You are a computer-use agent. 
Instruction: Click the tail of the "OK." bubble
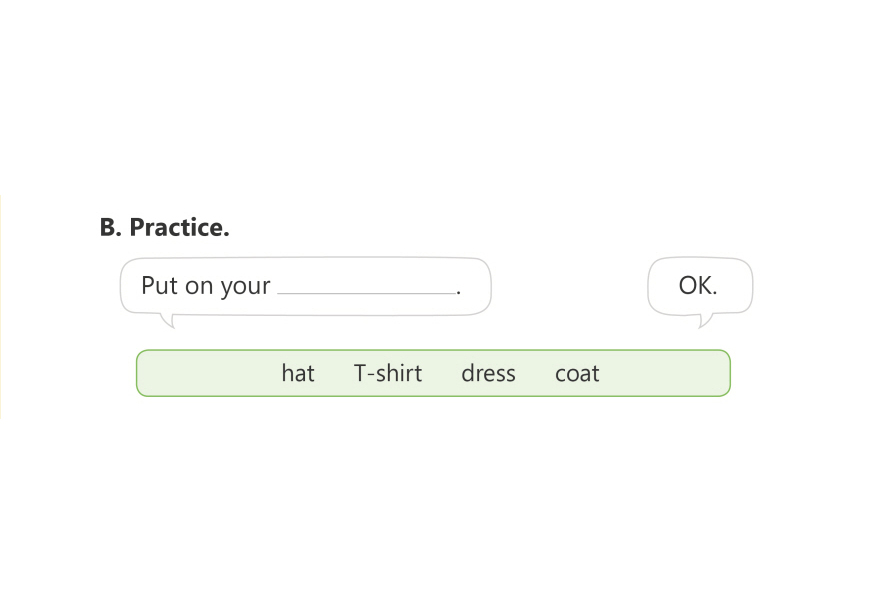(x=704, y=320)
